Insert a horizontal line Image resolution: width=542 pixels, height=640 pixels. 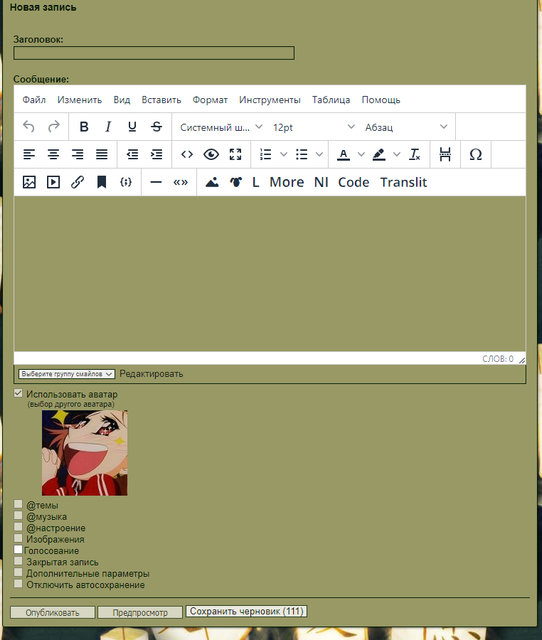pos(156,182)
